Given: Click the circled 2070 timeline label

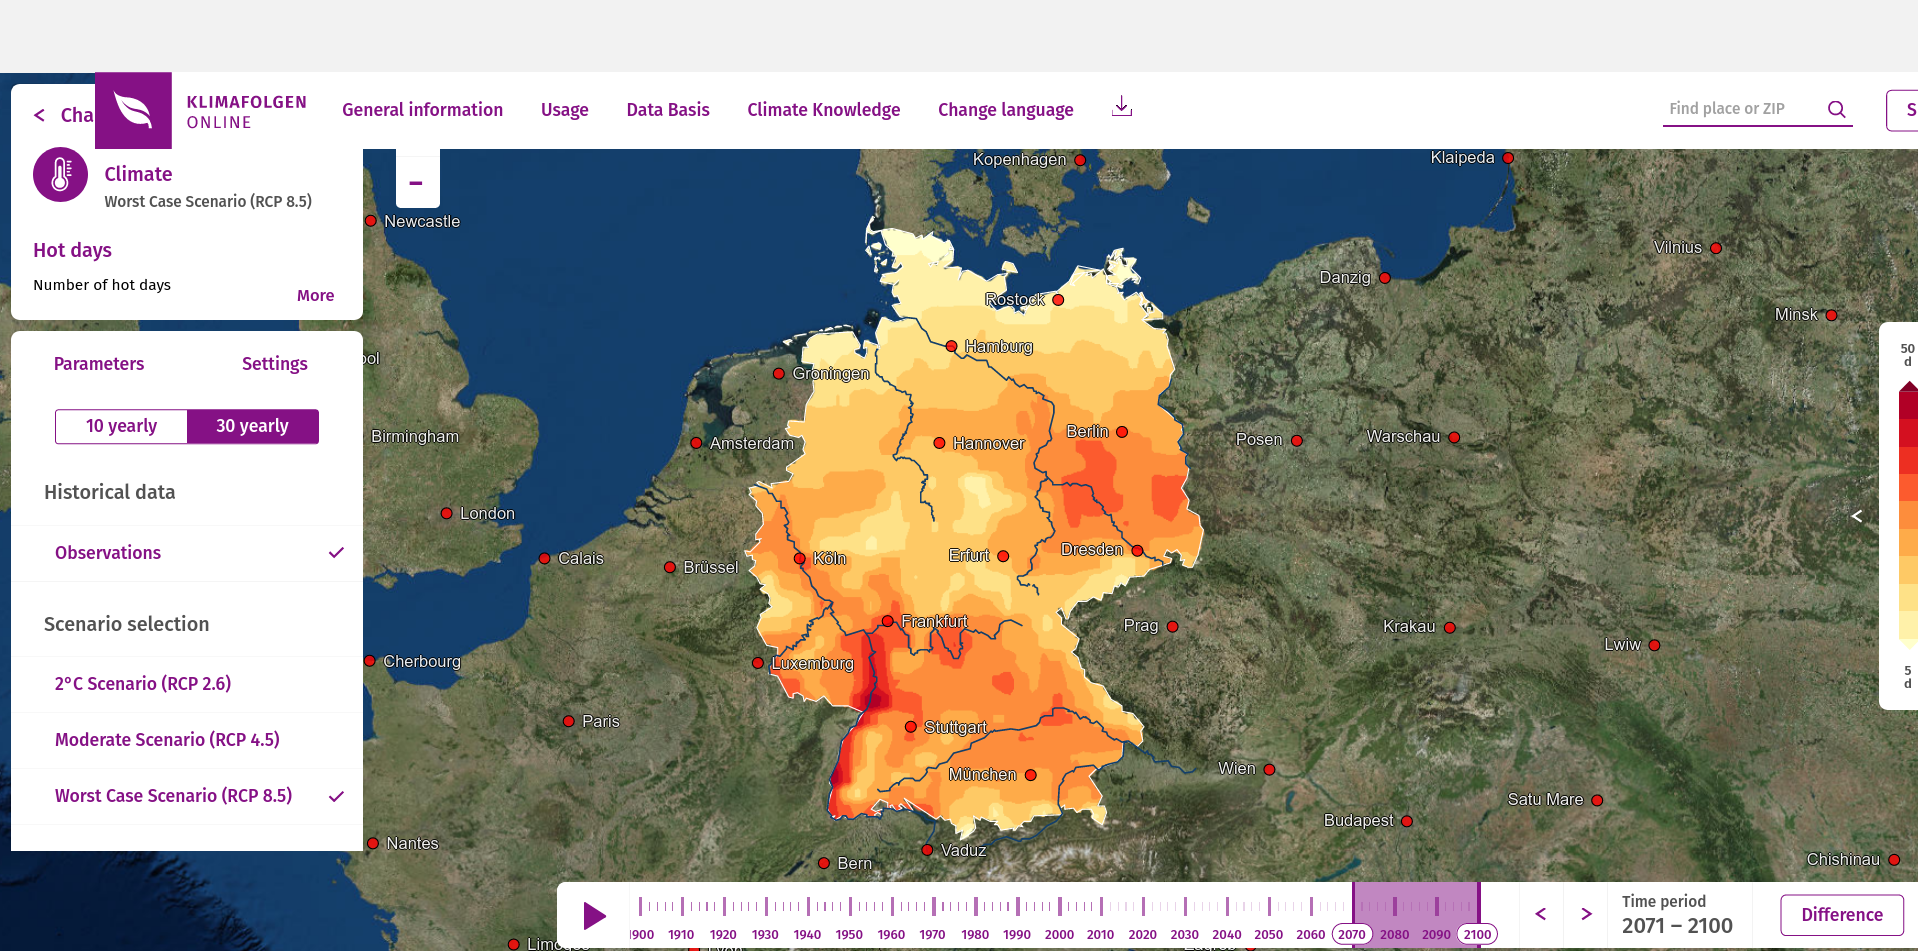Looking at the screenshot, I should click(x=1352, y=934).
